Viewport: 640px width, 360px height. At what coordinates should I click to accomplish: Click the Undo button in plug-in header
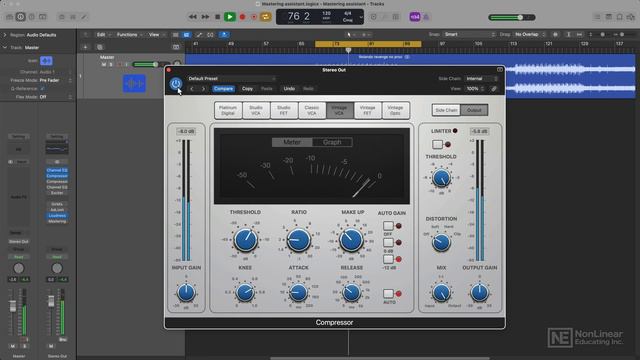click(289, 89)
